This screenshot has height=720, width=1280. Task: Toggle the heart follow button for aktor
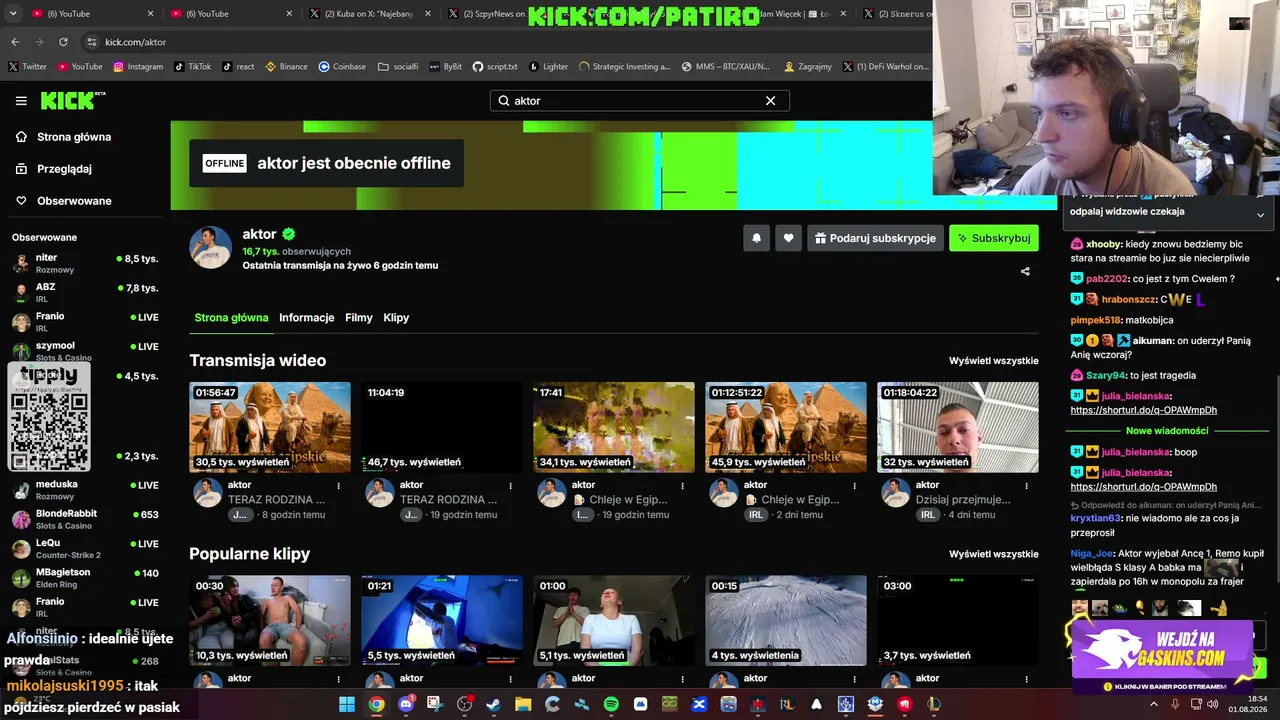(788, 238)
